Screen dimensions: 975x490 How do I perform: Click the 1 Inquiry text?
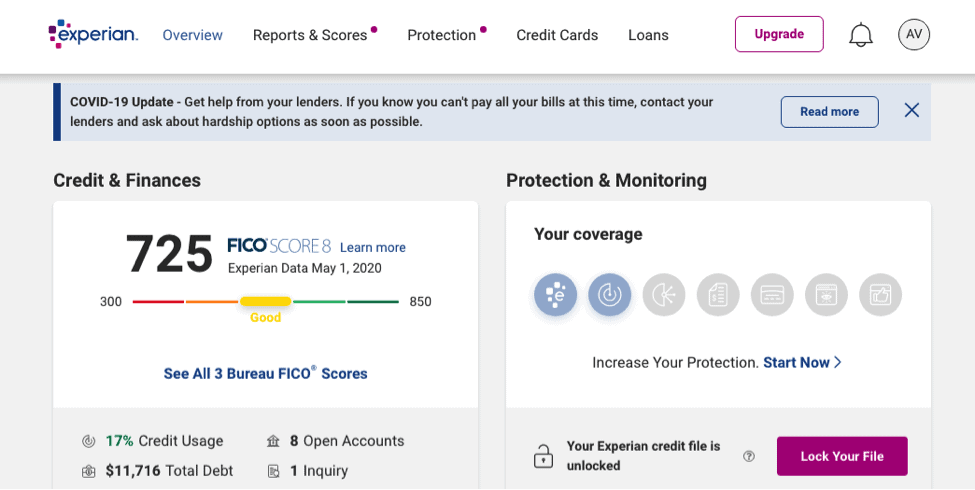pos(319,471)
